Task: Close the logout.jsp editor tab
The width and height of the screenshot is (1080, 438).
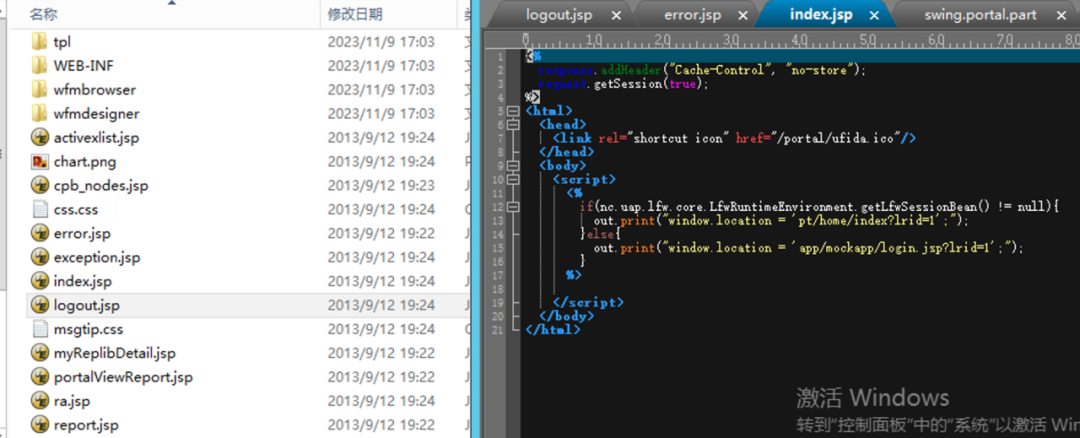Action: (616, 15)
